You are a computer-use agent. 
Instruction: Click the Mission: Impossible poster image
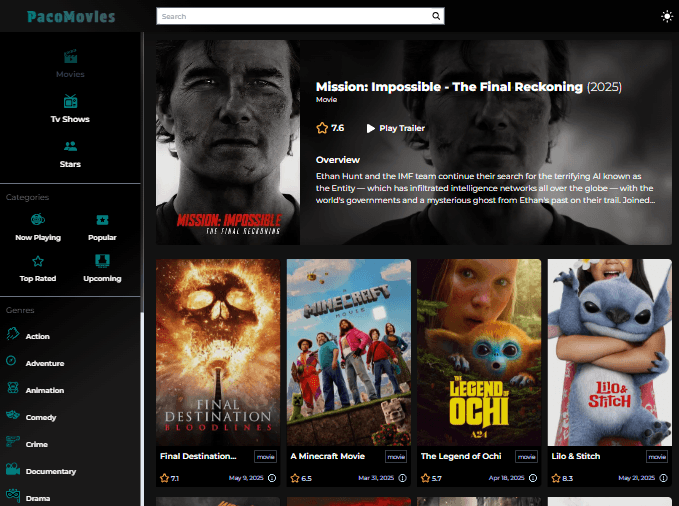click(228, 143)
